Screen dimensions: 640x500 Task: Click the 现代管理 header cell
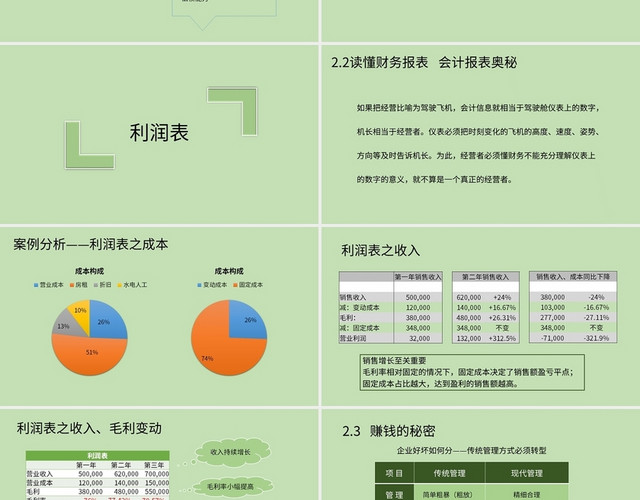coord(527,473)
